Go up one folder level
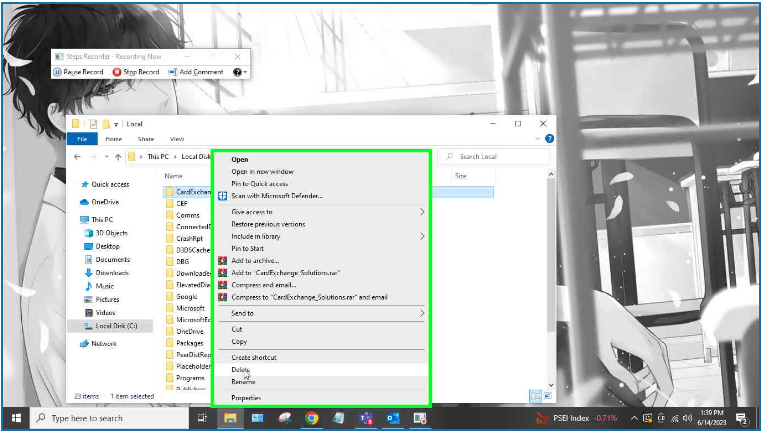The image size is (762, 433). (118, 156)
